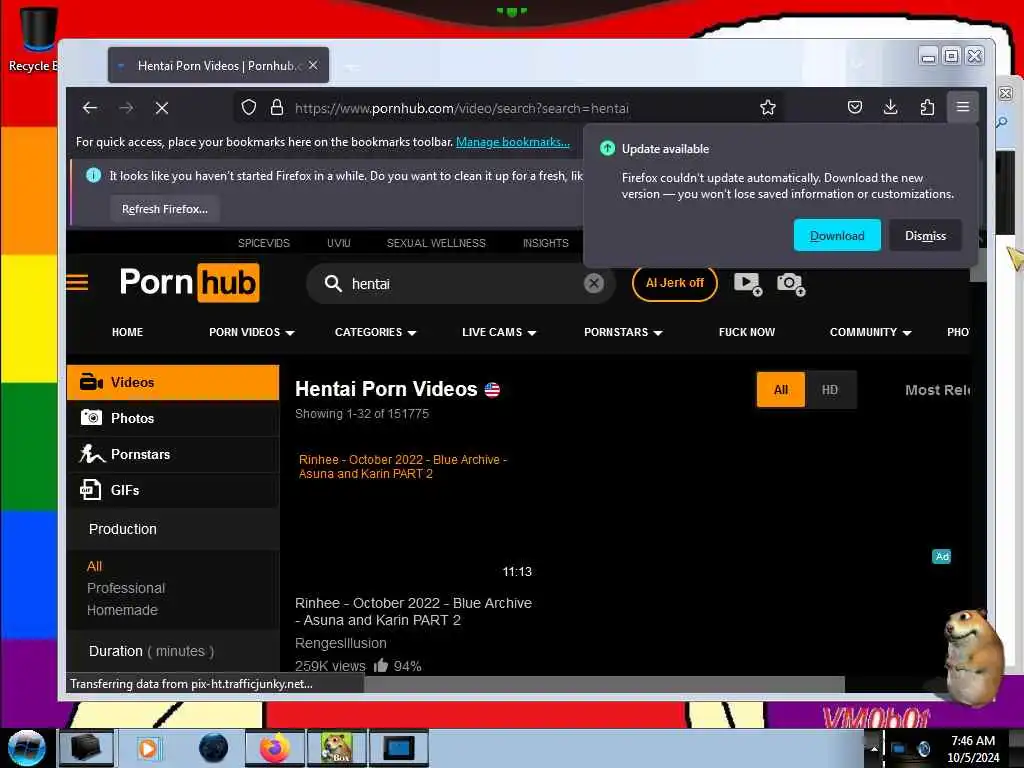Clear the search text with the round X
Image resolution: width=1024 pixels, height=768 pixels.
click(x=594, y=283)
